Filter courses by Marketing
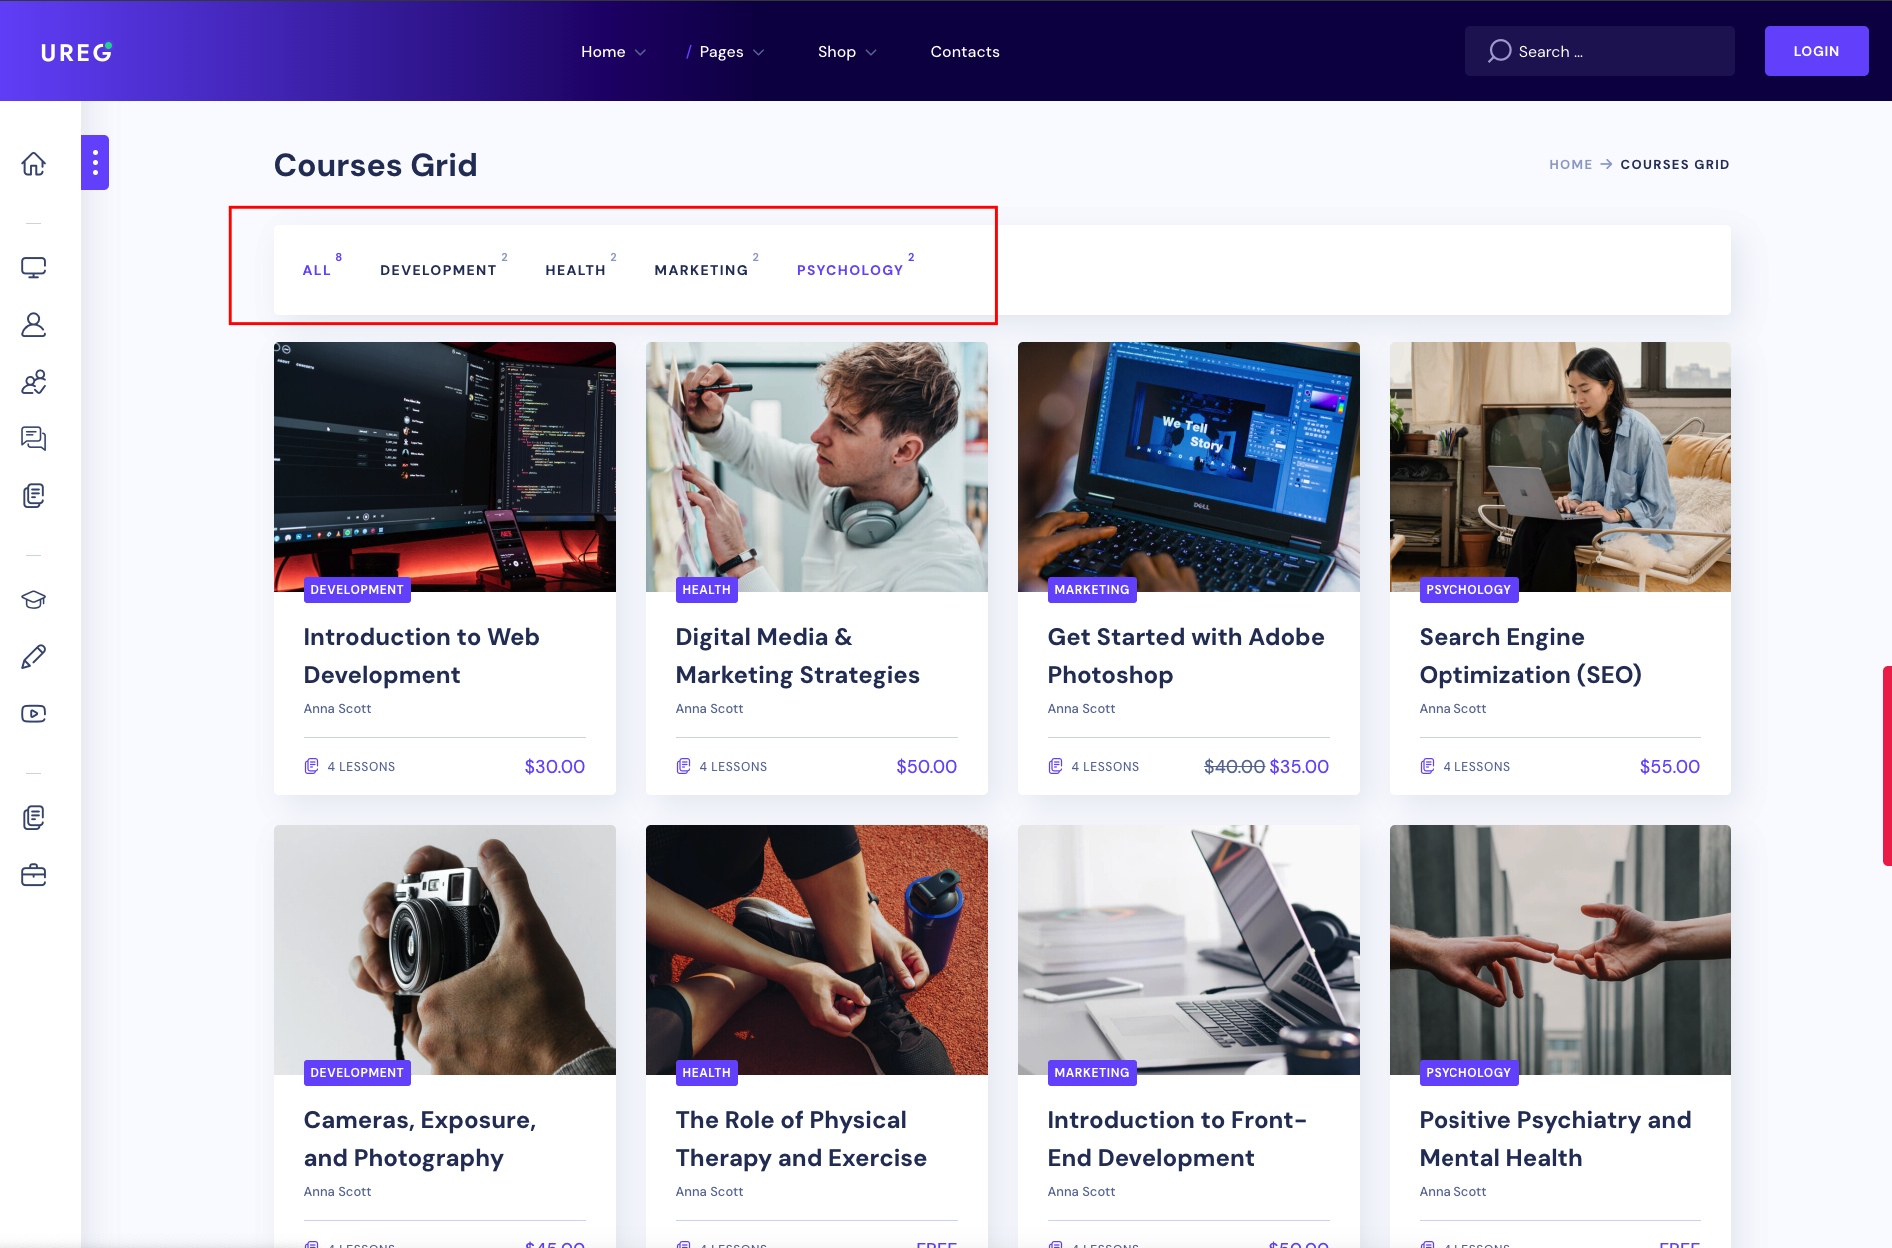Image resolution: width=1892 pixels, height=1248 pixels. [x=701, y=270]
